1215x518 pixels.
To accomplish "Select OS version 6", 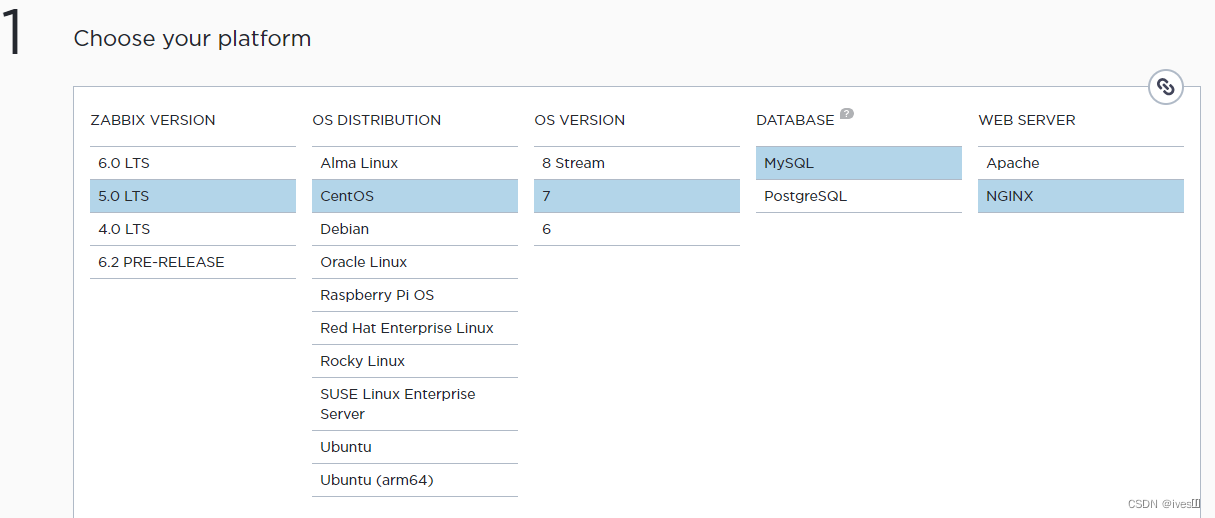I will [x=636, y=229].
